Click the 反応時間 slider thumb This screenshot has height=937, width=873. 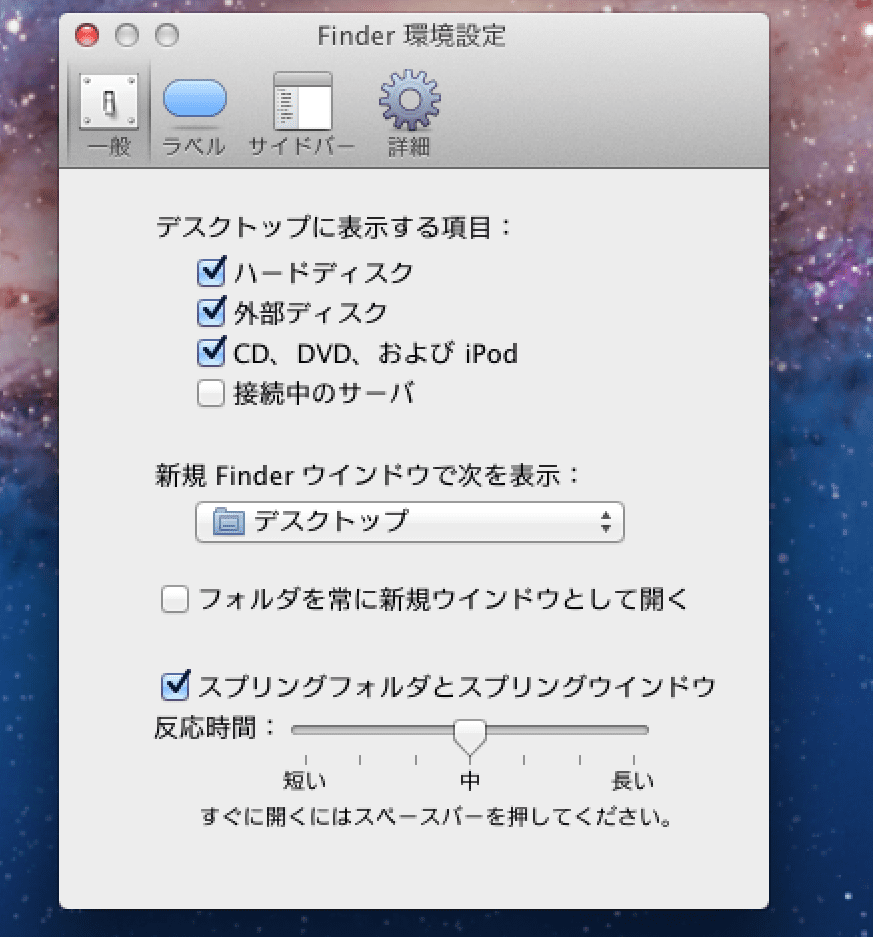coord(470,736)
